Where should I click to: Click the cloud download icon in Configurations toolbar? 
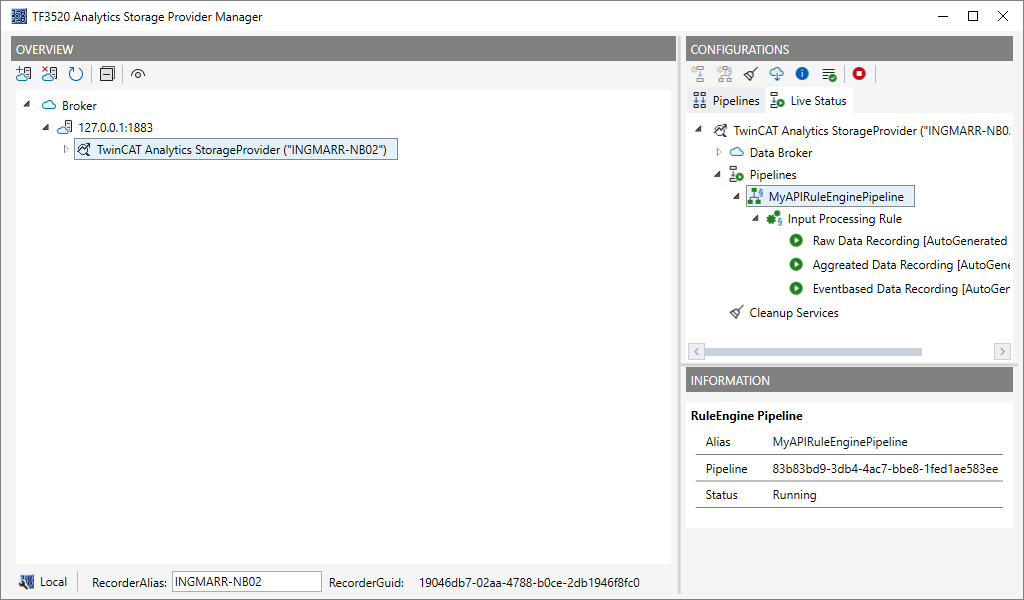(776, 74)
